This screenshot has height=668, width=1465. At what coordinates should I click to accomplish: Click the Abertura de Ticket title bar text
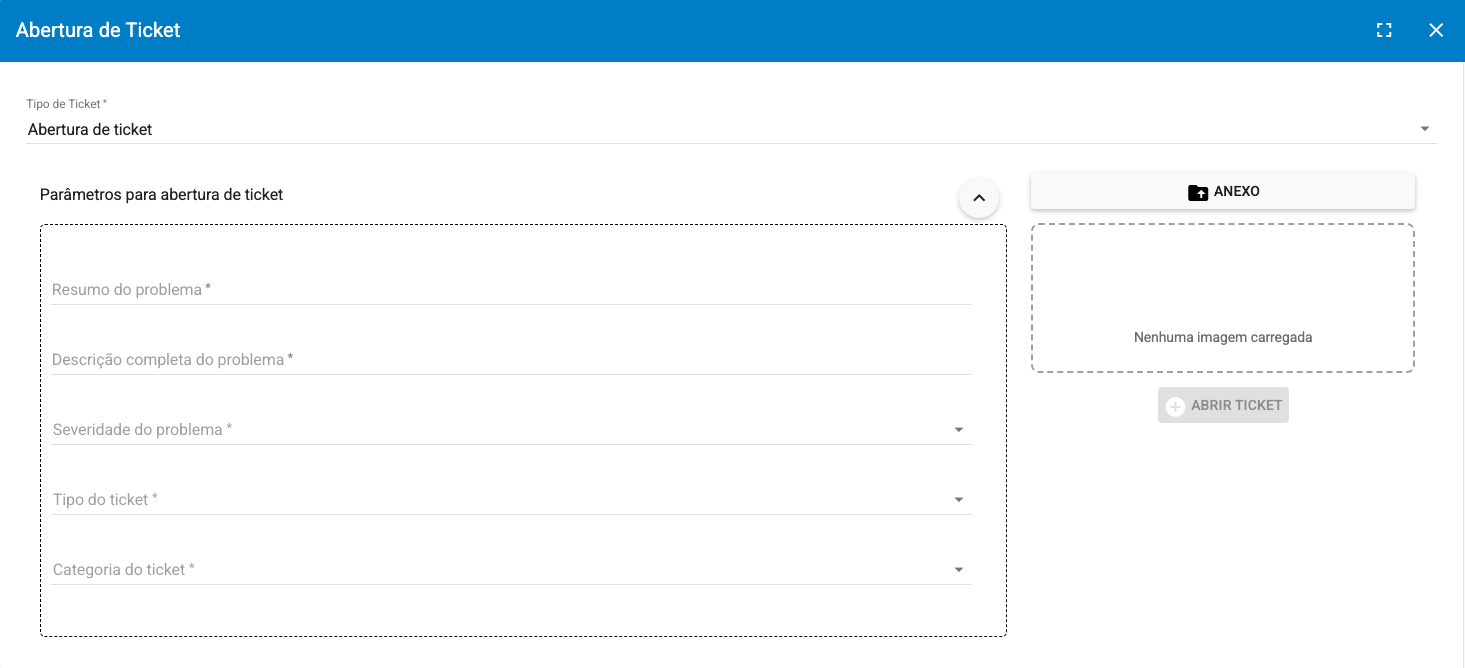coord(98,30)
